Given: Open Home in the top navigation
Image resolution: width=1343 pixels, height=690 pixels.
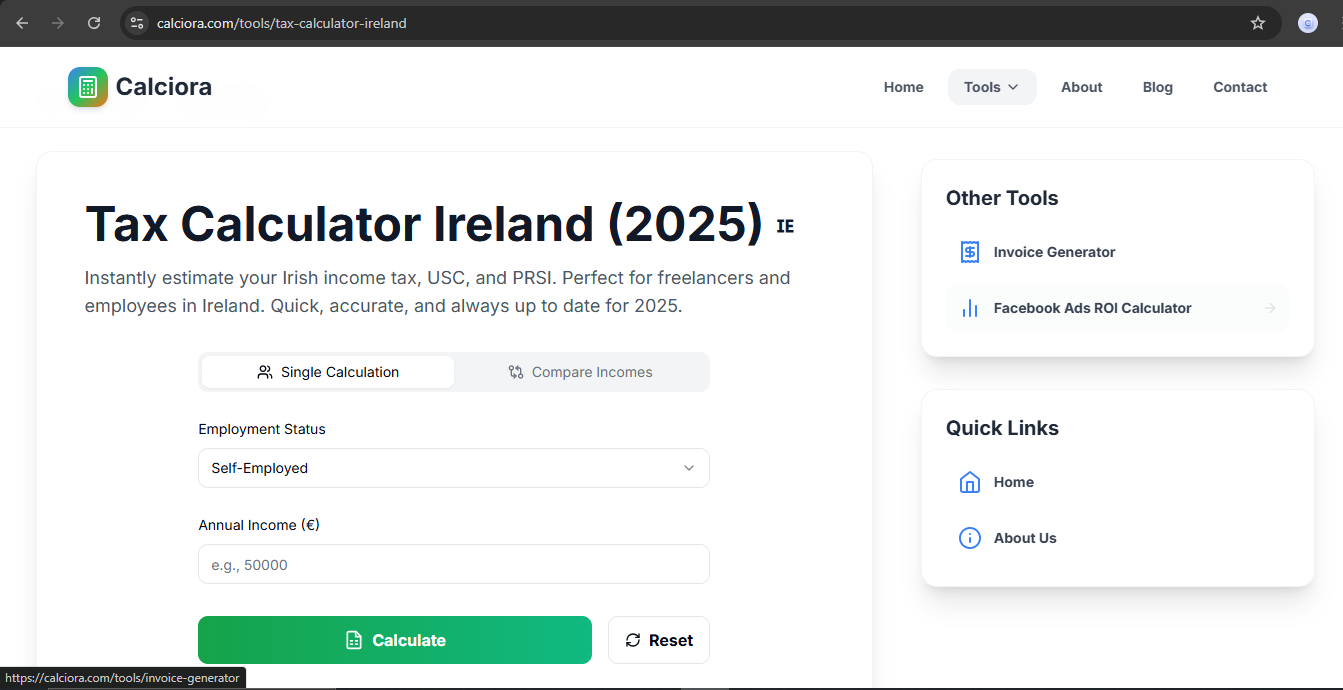Looking at the screenshot, I should tap(904, 87).
